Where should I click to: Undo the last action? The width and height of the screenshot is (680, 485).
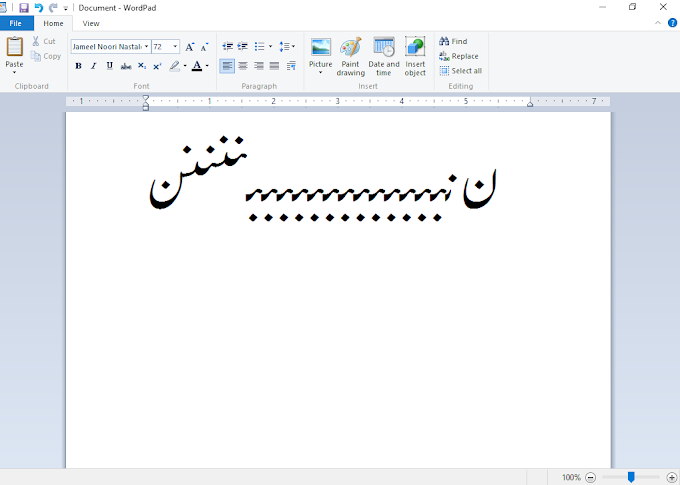click(x=39, y=8)
